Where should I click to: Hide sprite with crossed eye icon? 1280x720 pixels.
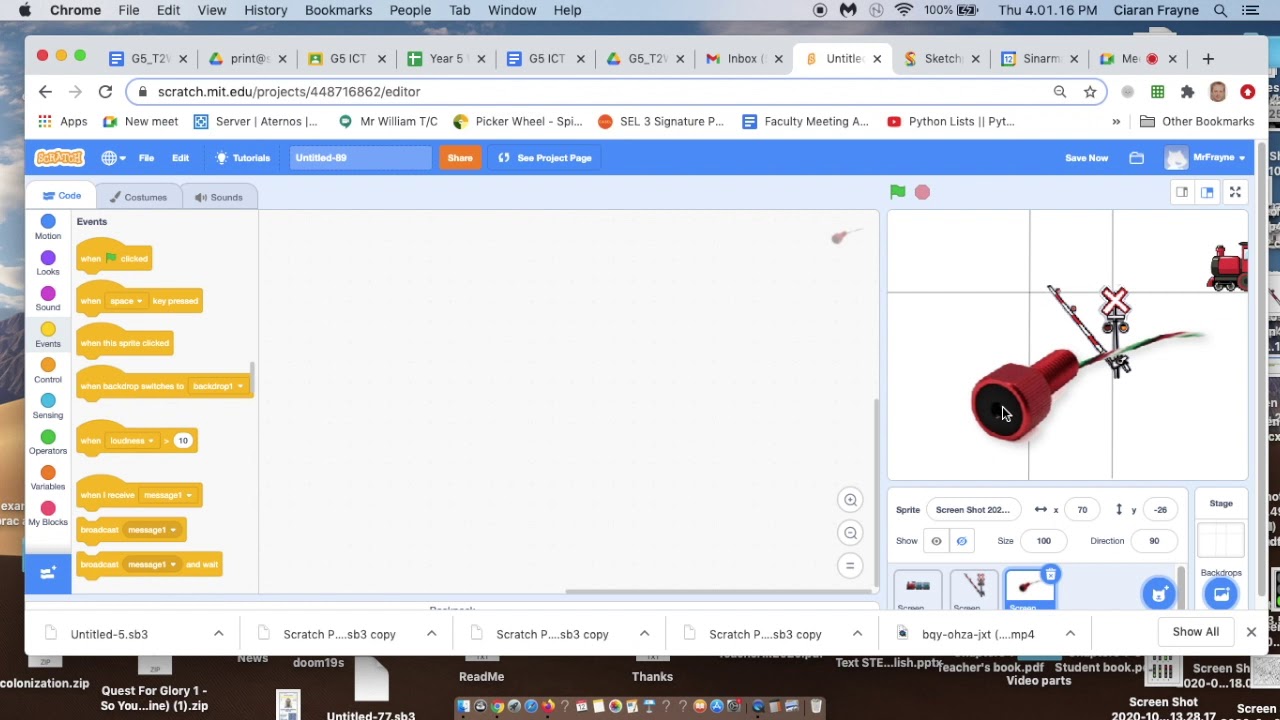tap(961, 541)
